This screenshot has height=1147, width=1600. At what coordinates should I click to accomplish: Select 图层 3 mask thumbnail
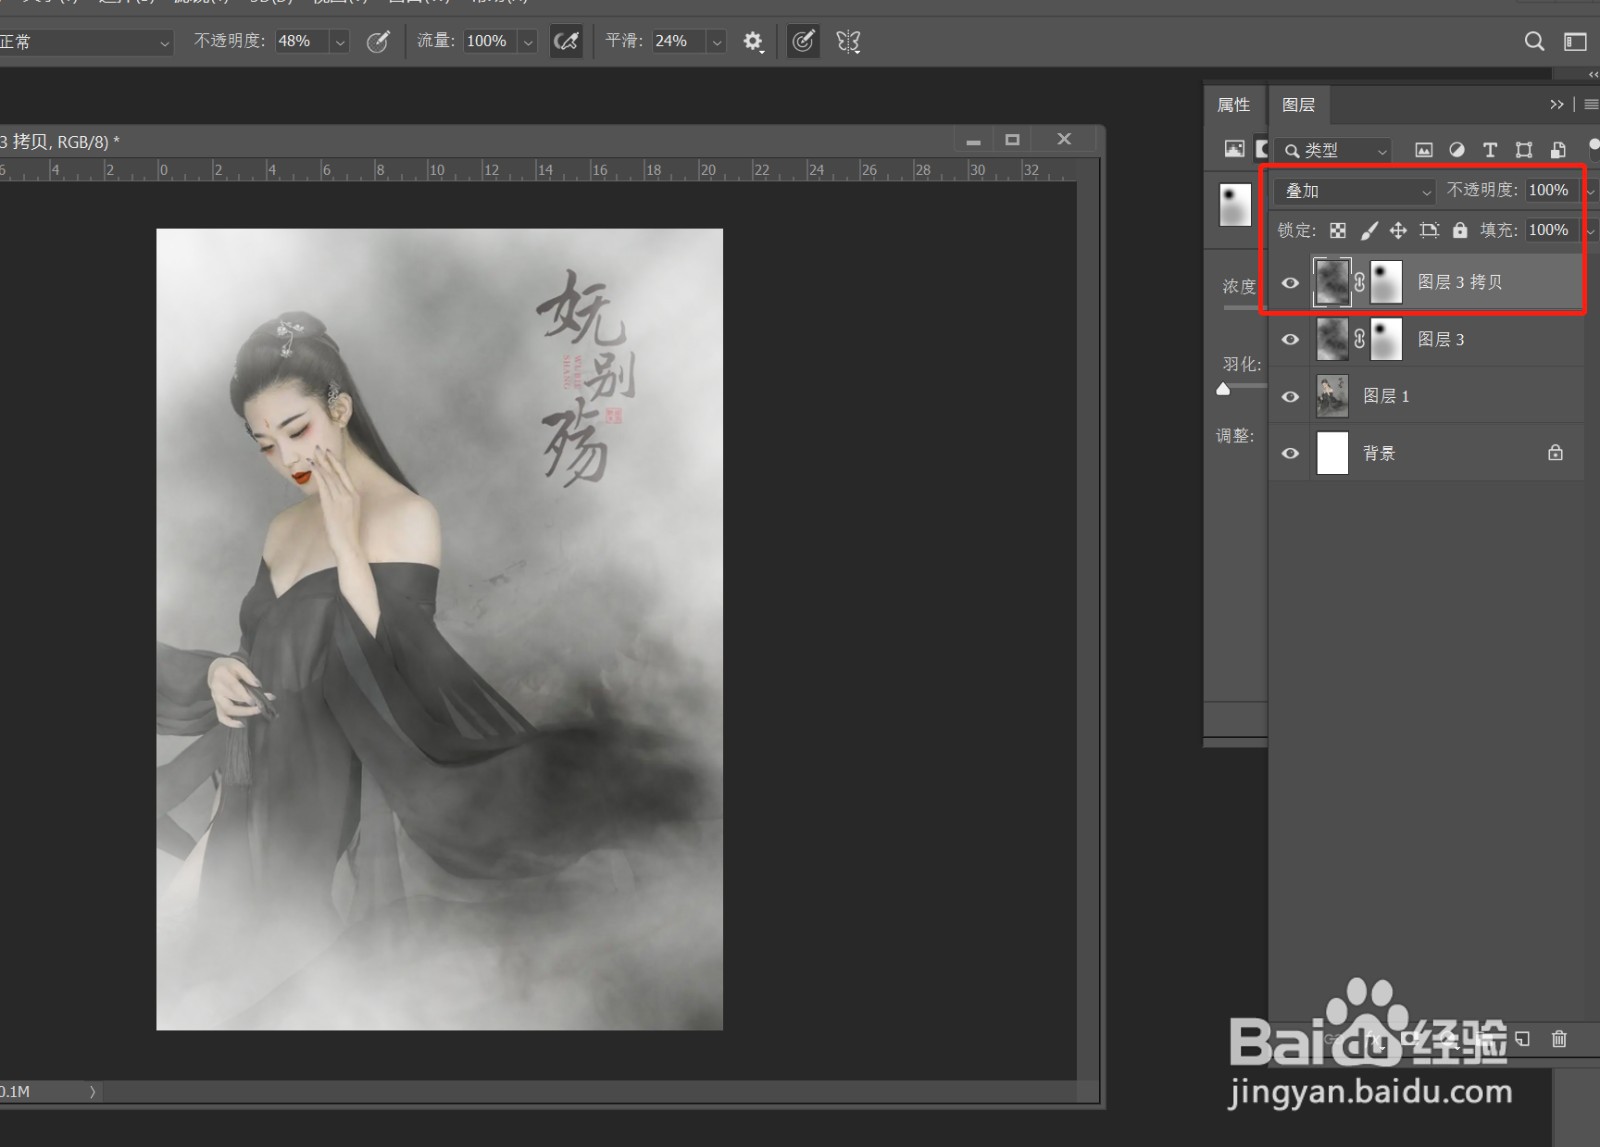click(x=1386, y=339)
